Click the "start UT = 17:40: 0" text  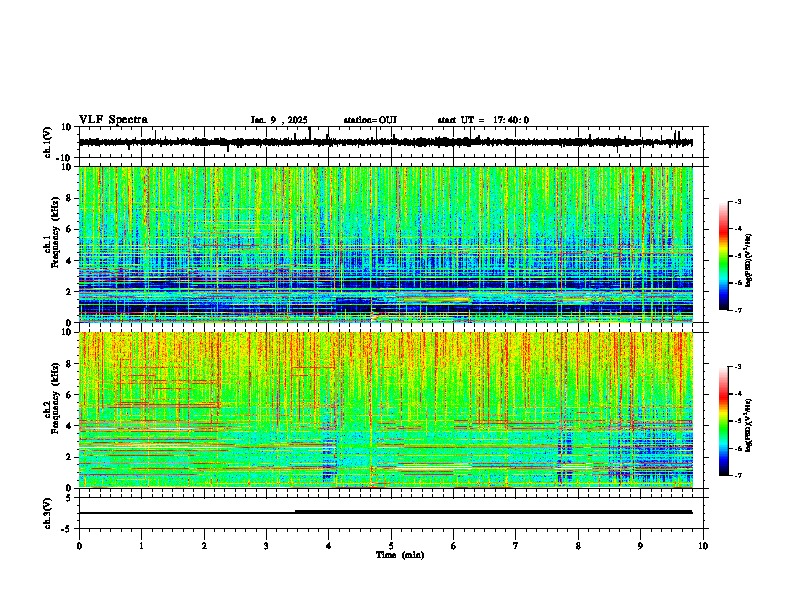483,120
